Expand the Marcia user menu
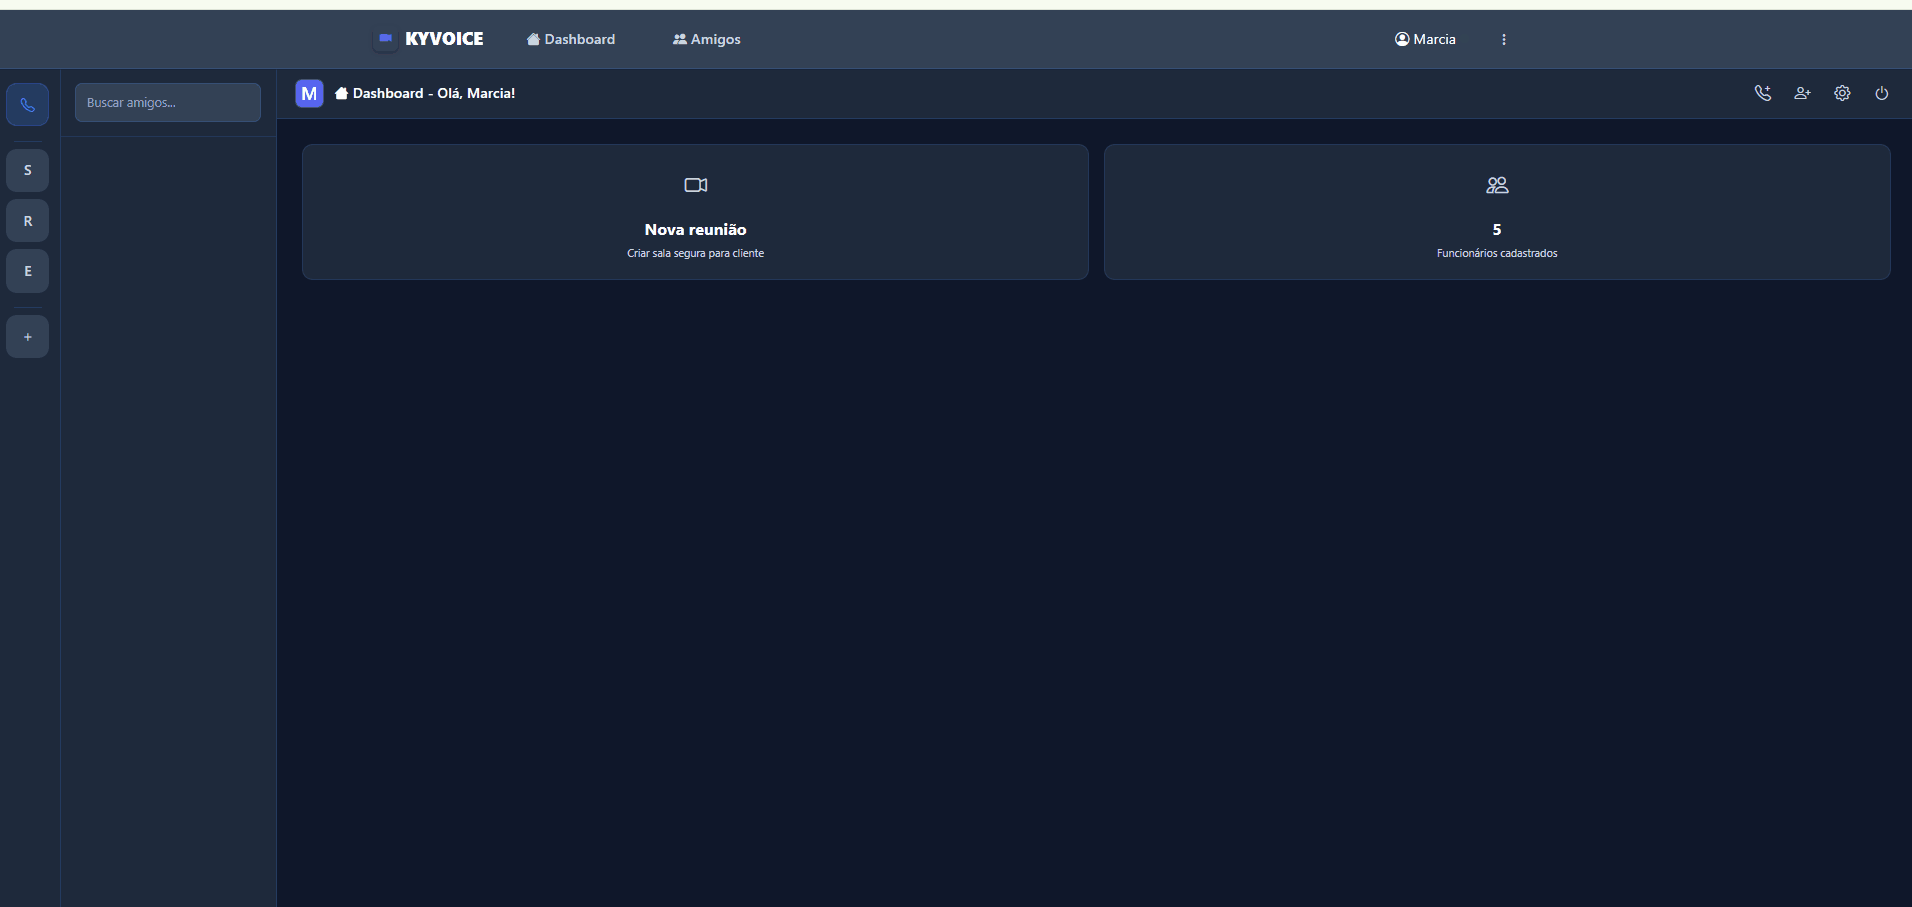This screenshot has width=1912, height=907. click(1425, 39)
